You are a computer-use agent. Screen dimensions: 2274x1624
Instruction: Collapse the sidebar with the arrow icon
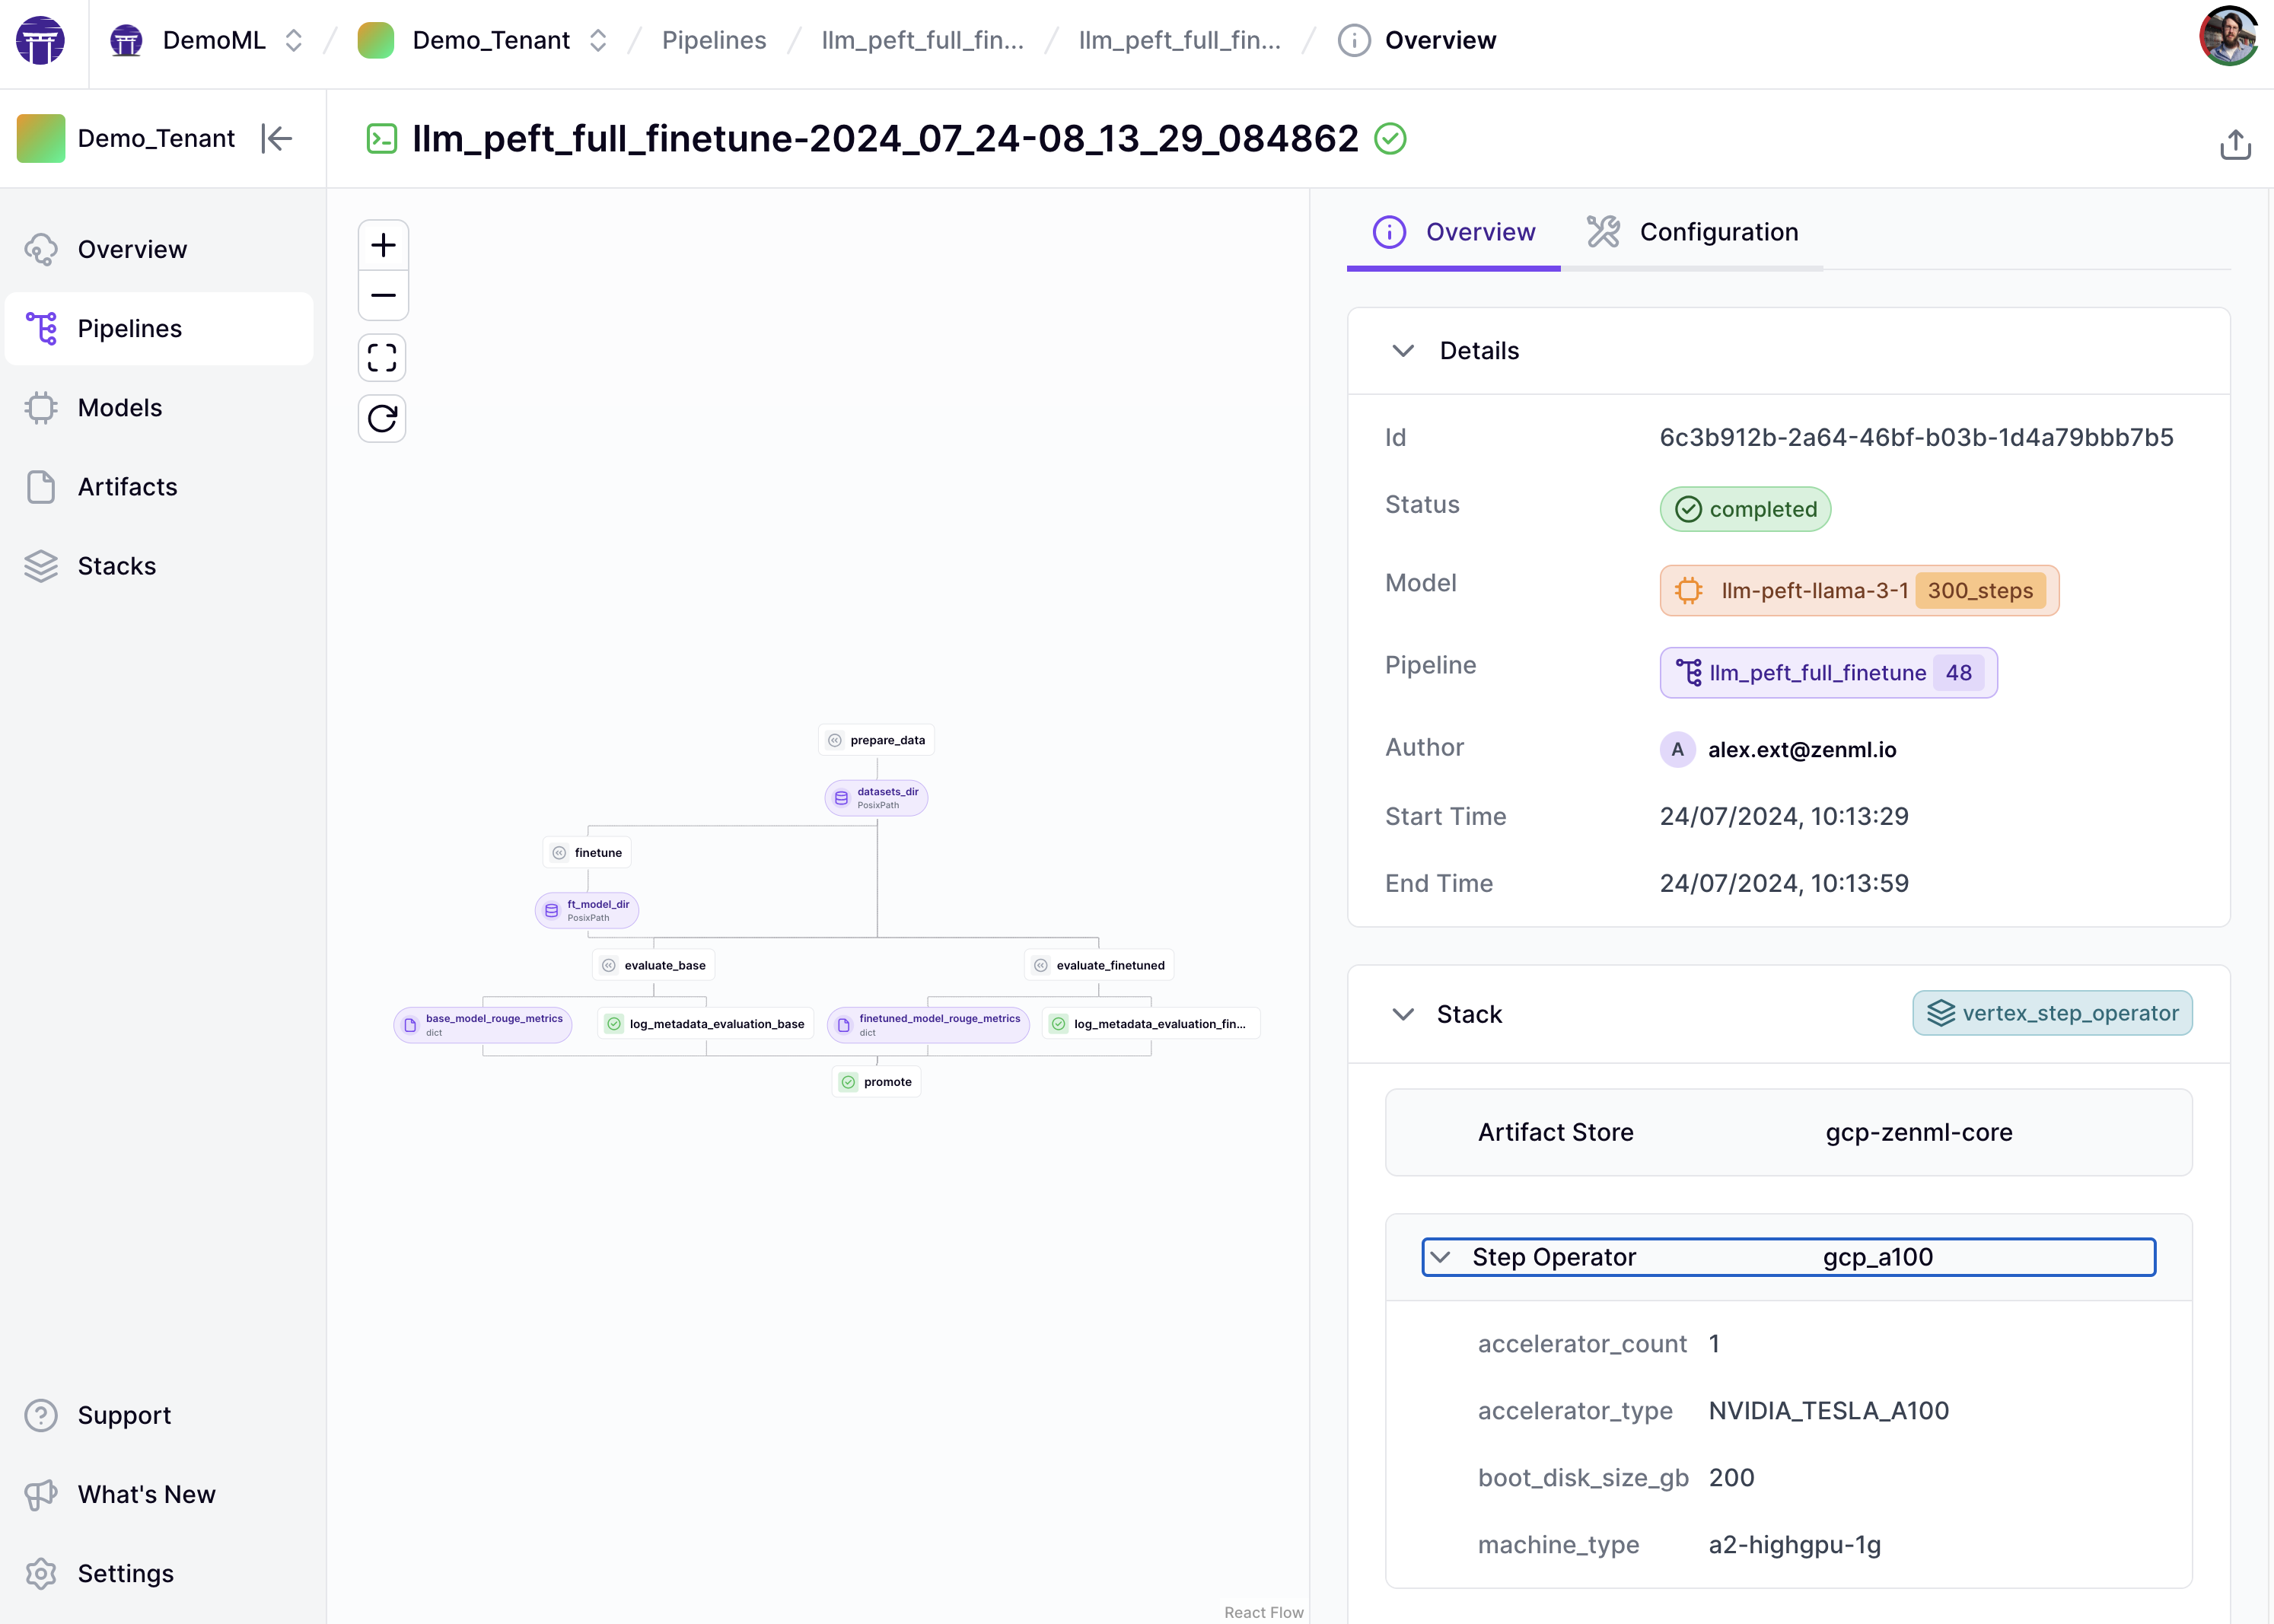point(277,138)
